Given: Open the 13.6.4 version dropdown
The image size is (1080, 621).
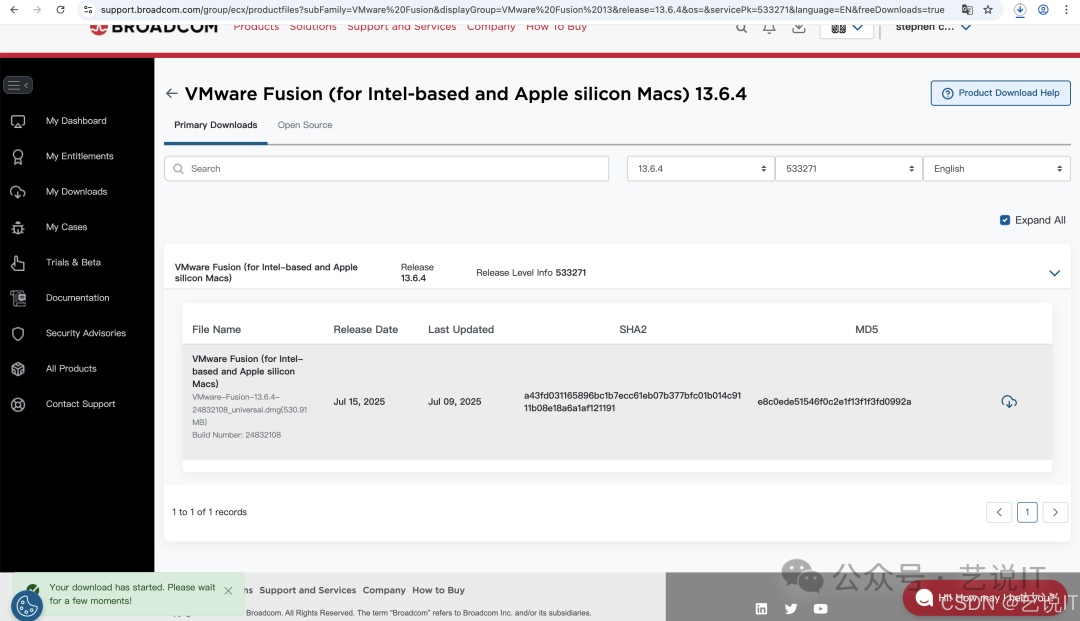Looking at the screenshot, I should pyautogui.click(x=700, y=169).
